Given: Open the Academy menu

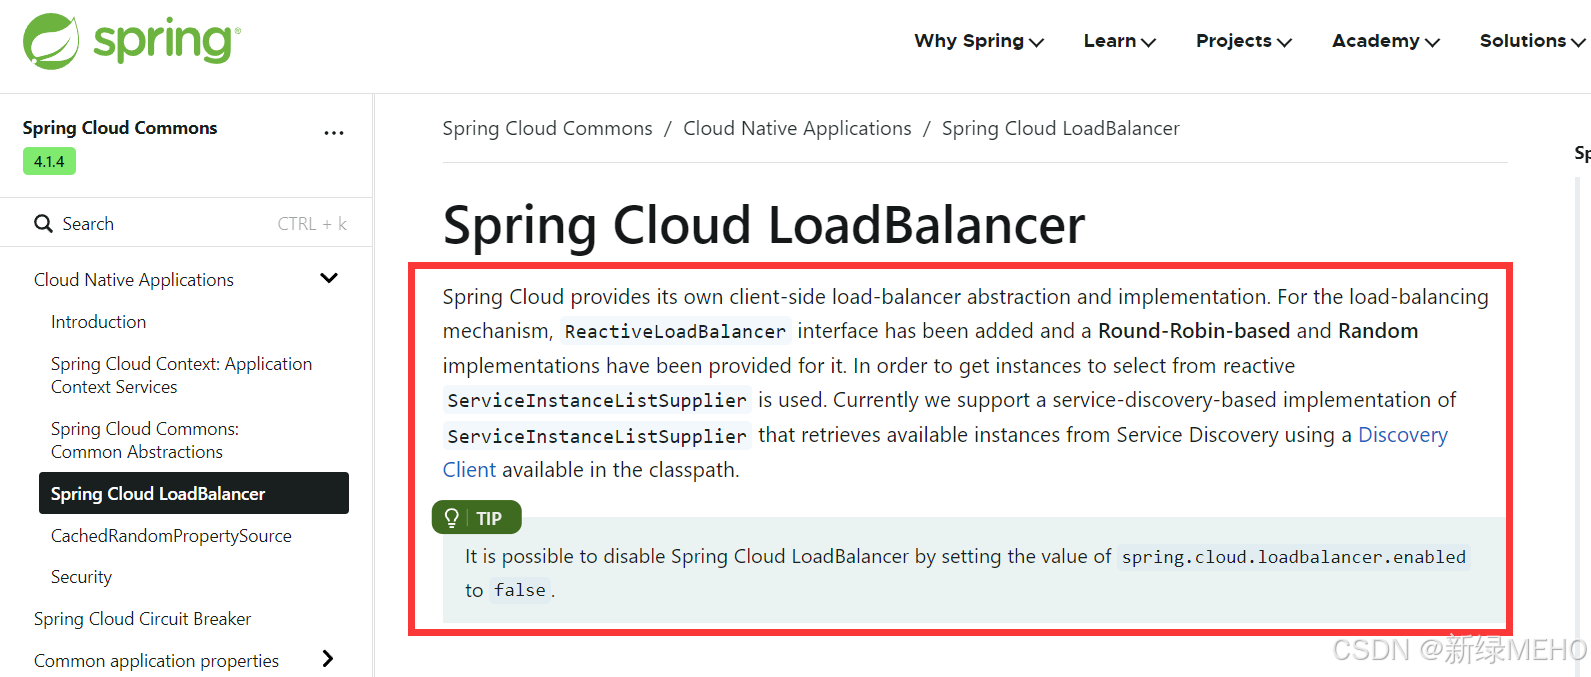Looking at the screenshot, I should [x=1386, y=41].
